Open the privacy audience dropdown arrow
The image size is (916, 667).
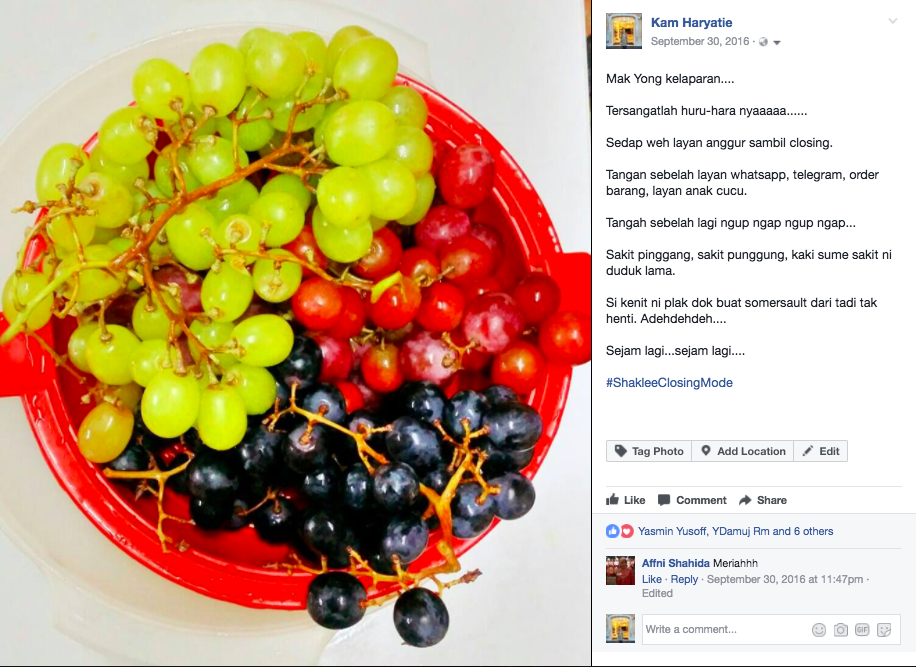777,43
